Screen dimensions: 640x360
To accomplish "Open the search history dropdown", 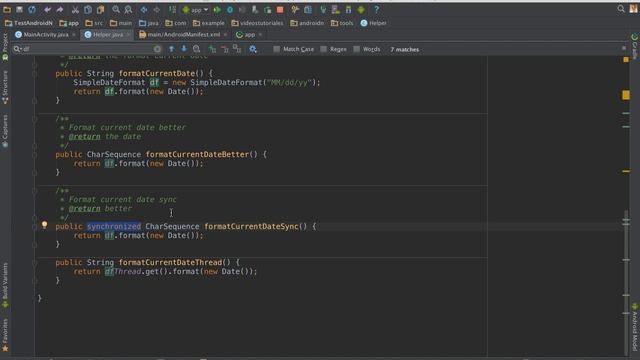I will pyautogui.click(x=17, y=49).
